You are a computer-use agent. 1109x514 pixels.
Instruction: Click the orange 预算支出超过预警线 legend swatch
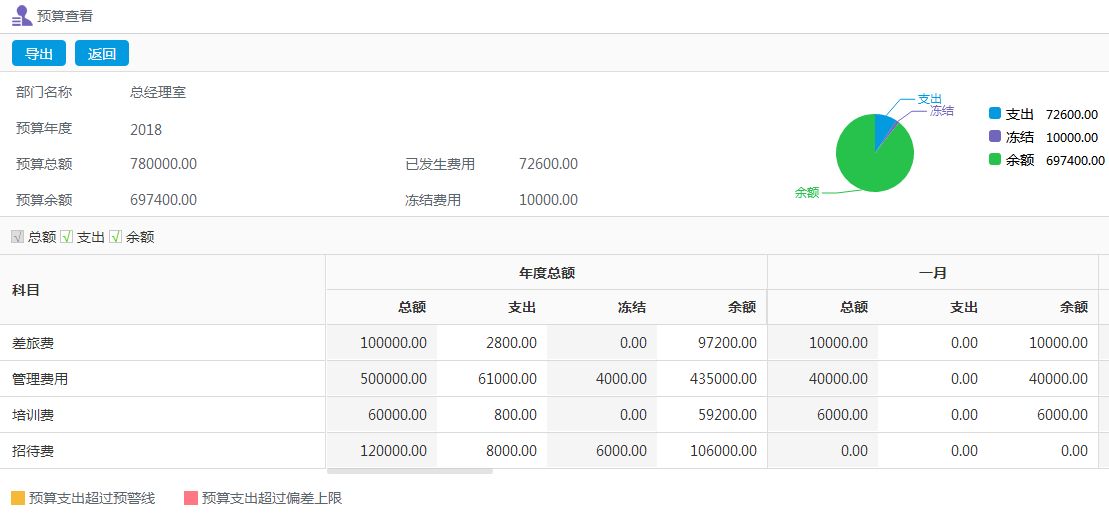(18, 498)
